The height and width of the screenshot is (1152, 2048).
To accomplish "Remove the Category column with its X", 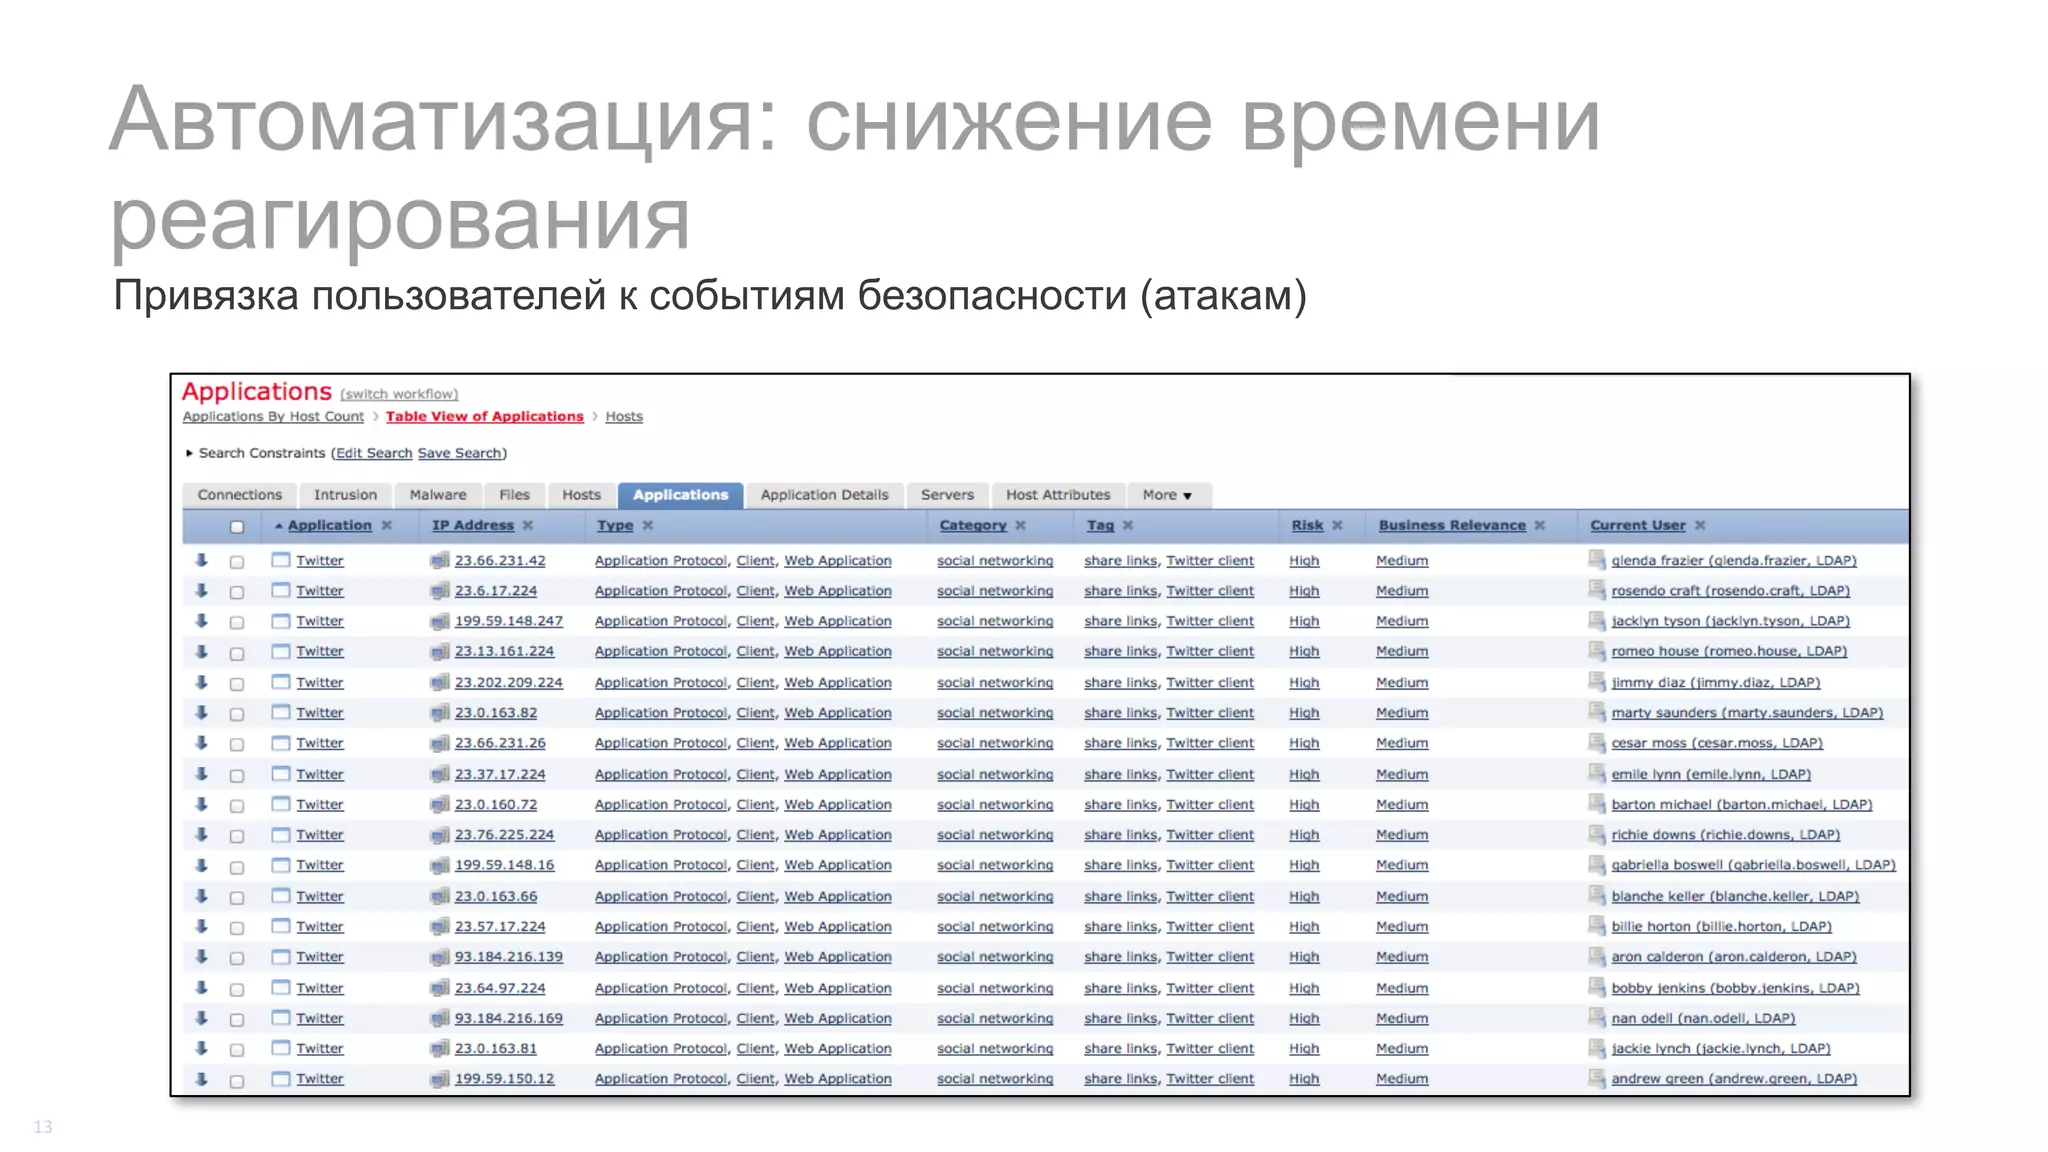I will [1021, 525].
